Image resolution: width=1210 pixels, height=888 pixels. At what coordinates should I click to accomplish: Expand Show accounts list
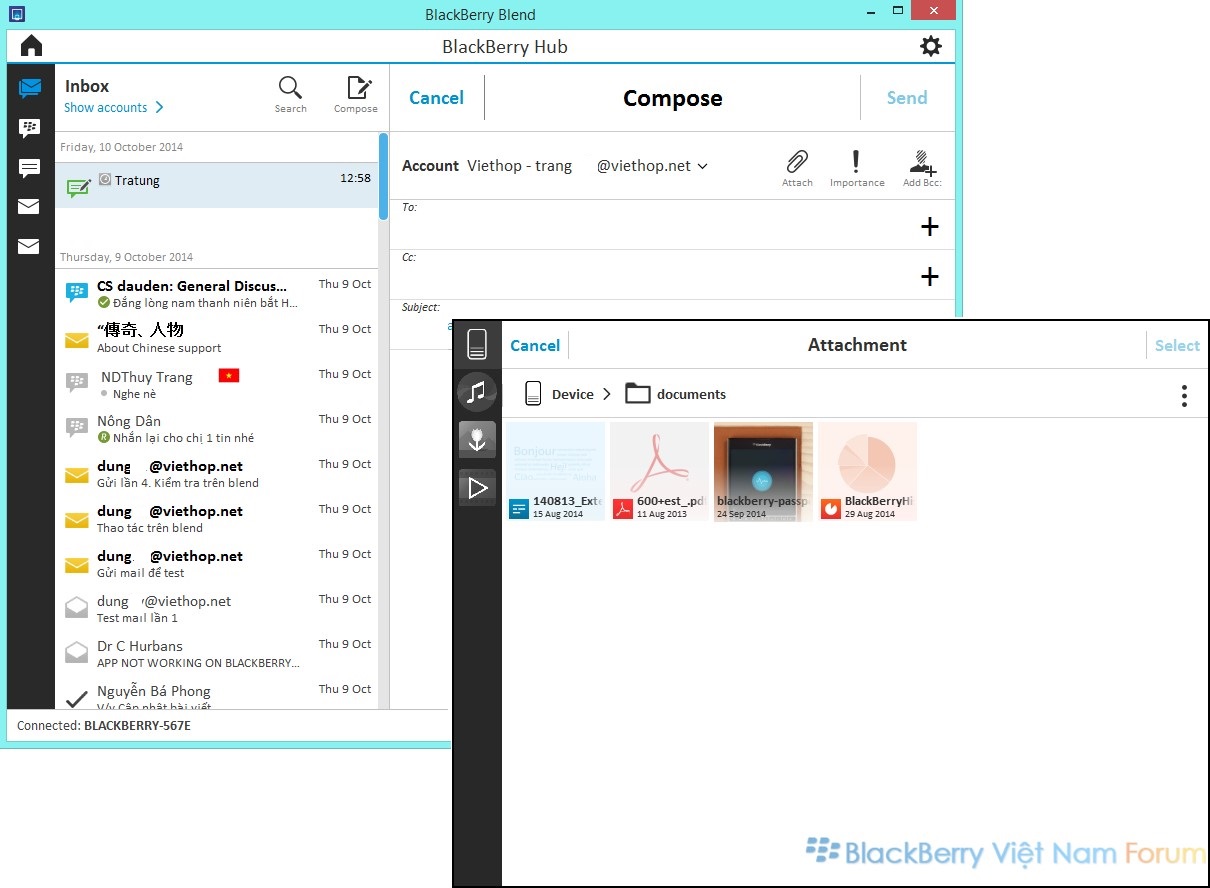[x=113, y=108]
